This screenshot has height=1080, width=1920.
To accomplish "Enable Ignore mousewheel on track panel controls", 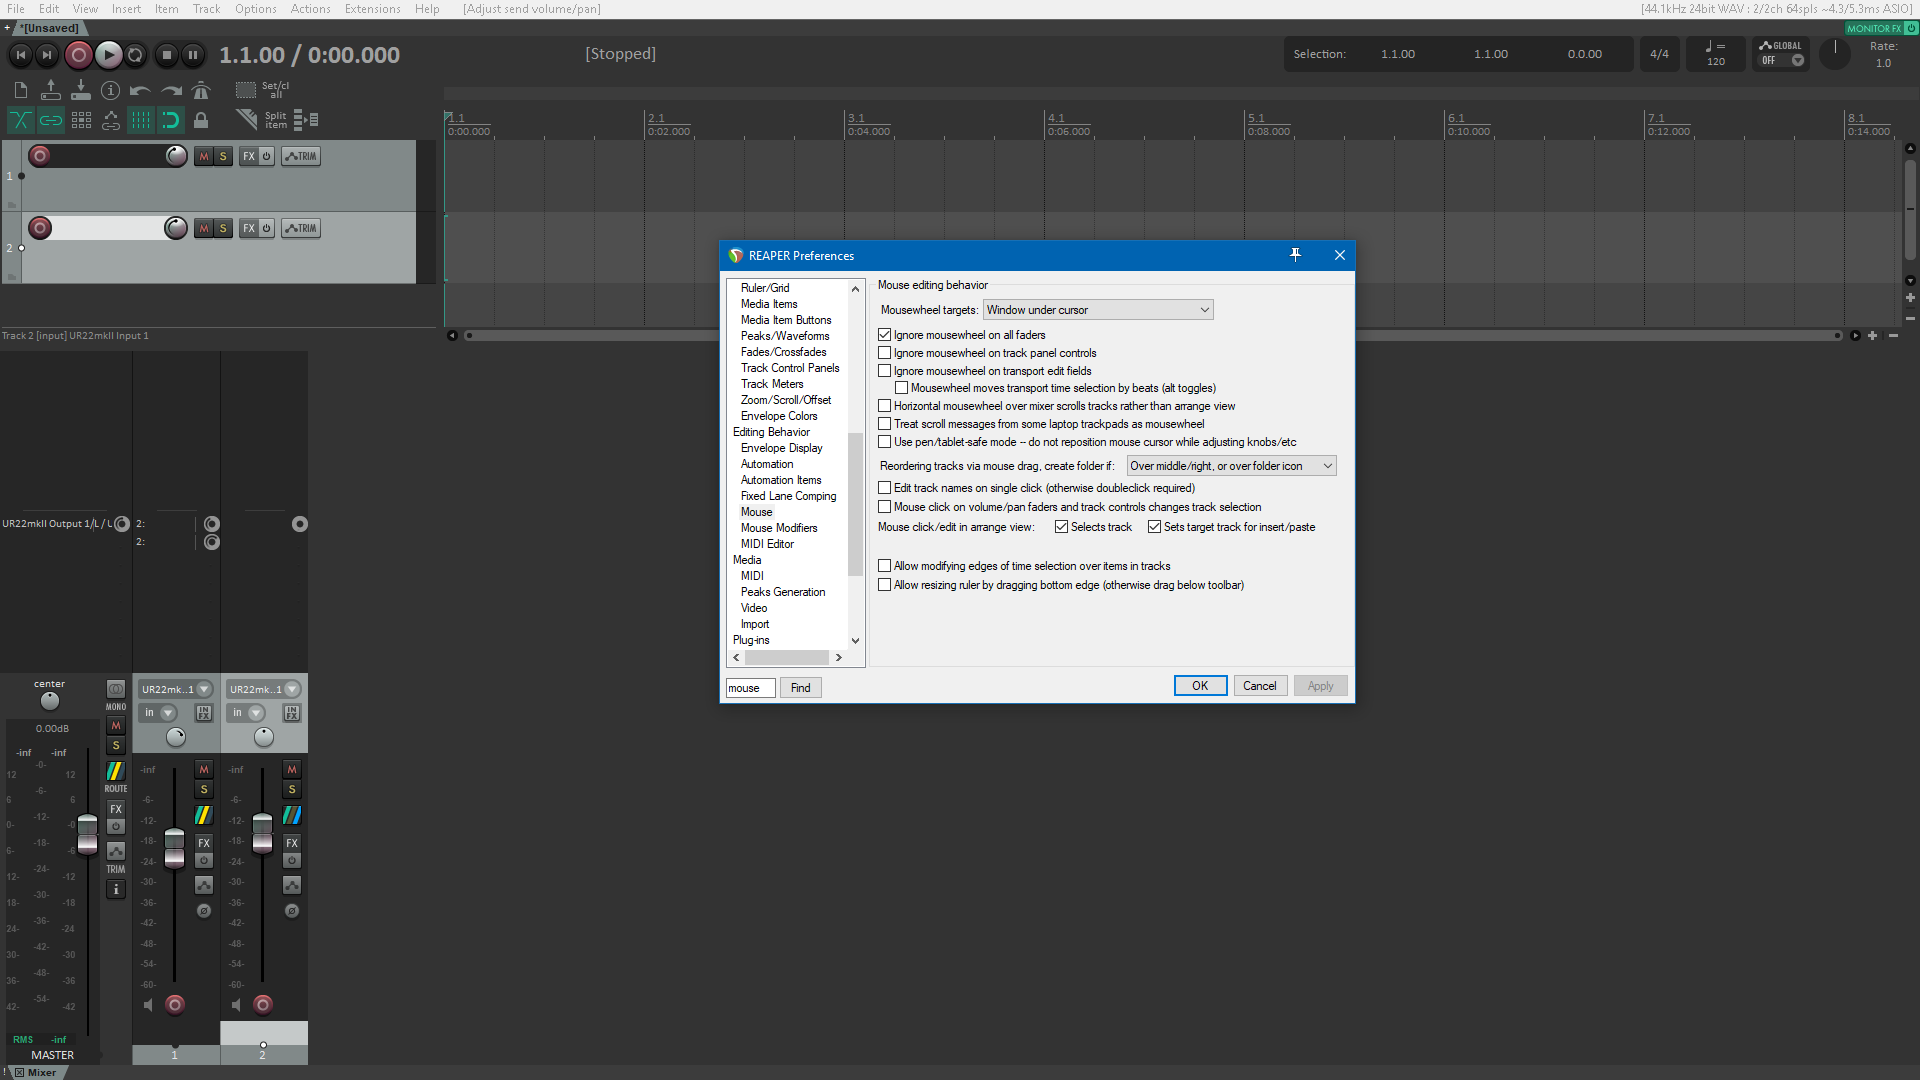I will [885, 353].
